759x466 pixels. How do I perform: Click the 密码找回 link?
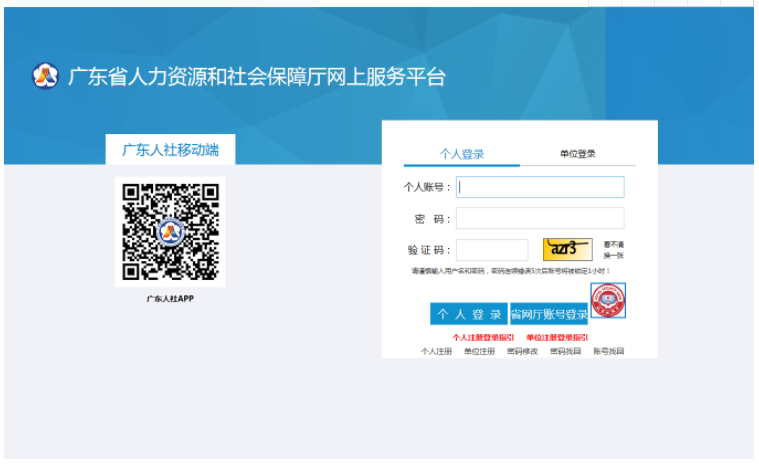click(x=565, y=351)
